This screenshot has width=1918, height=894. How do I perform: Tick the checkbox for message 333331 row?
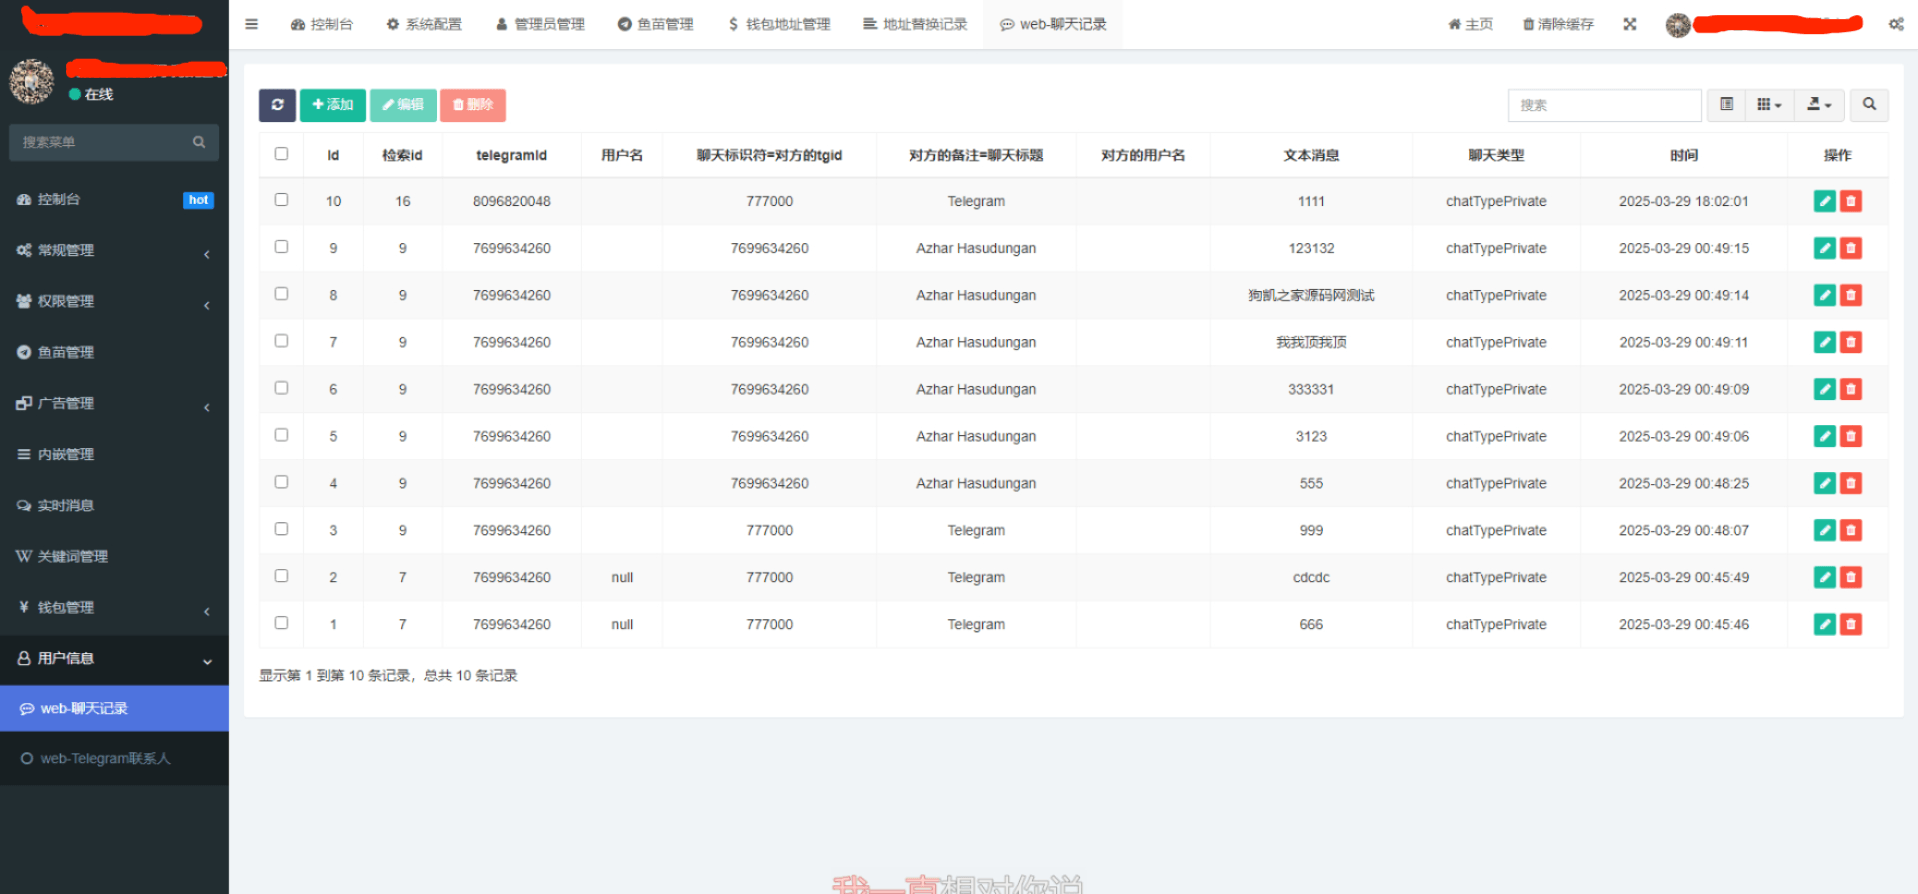[x=281, y=388]
